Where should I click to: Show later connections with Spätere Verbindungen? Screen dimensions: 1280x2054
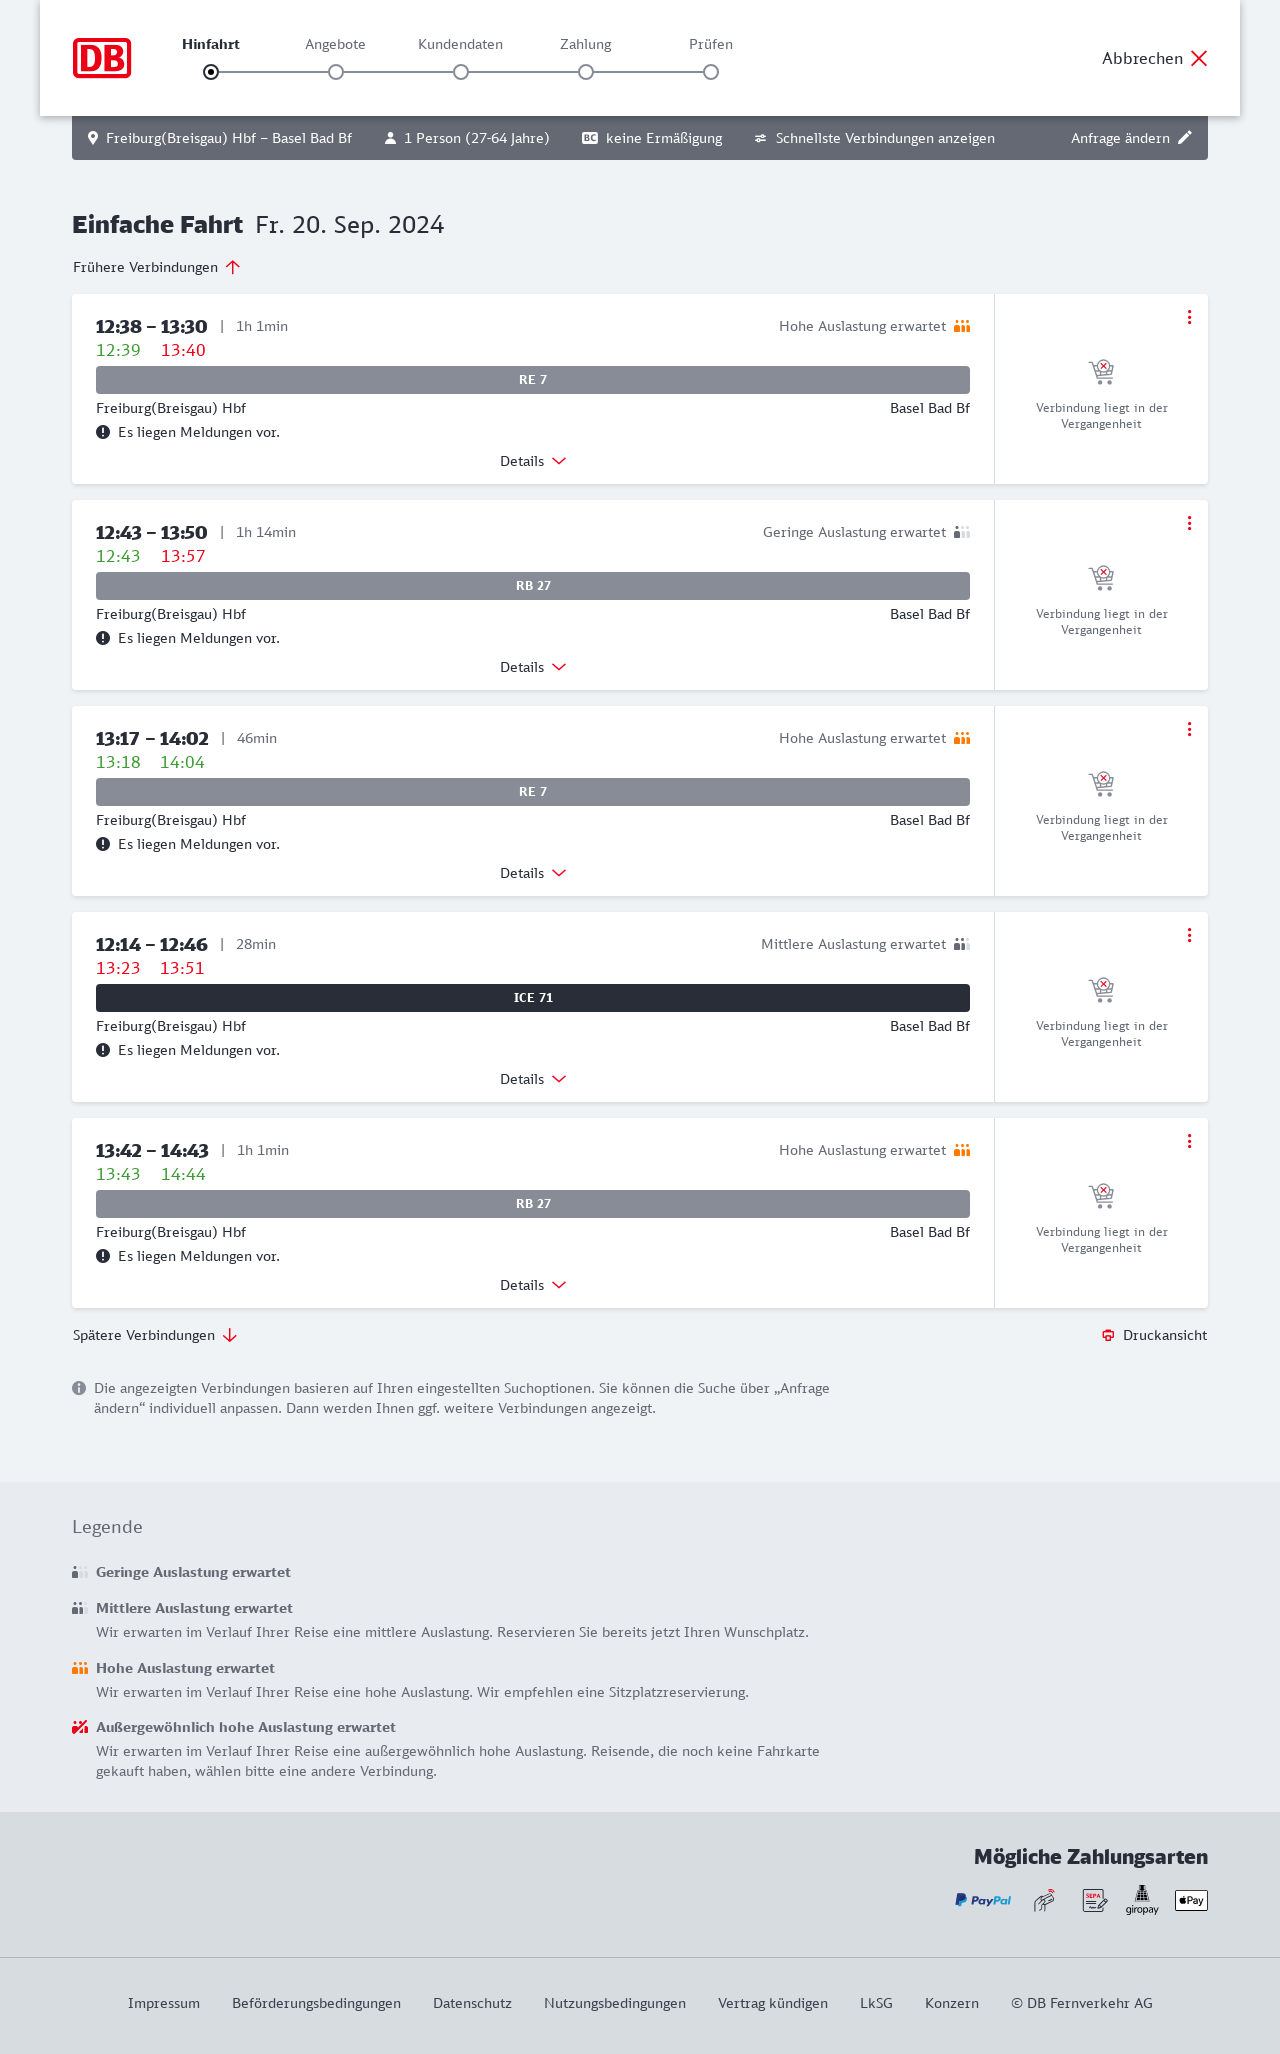(155, 1336)
